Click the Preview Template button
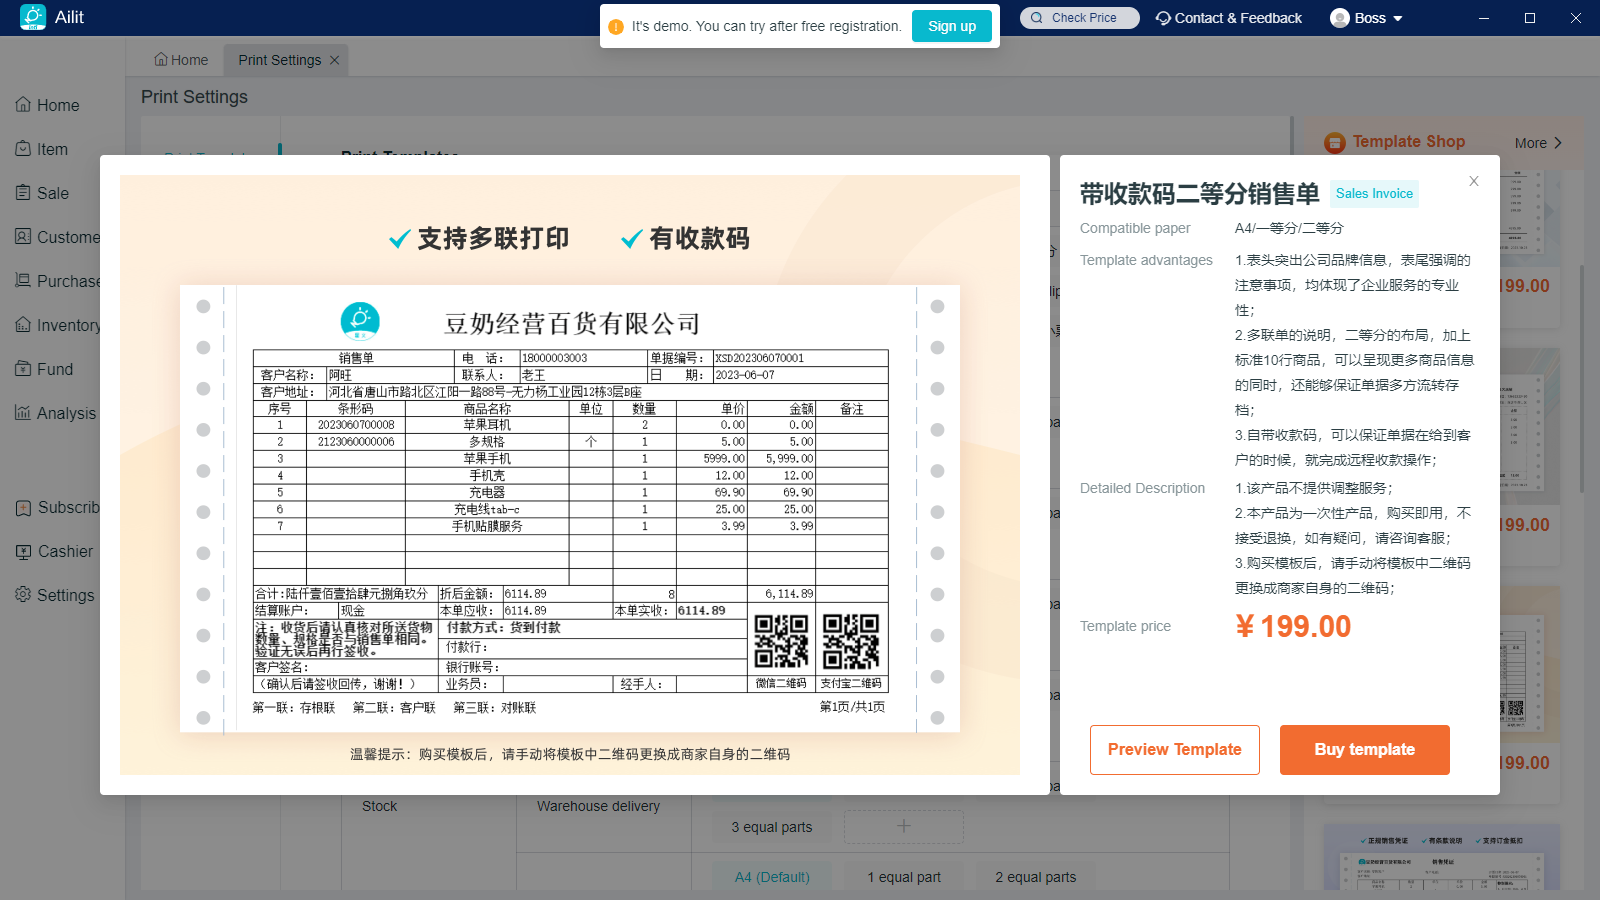Viewport: 1600px width, 900px height. click(1174, 750)
